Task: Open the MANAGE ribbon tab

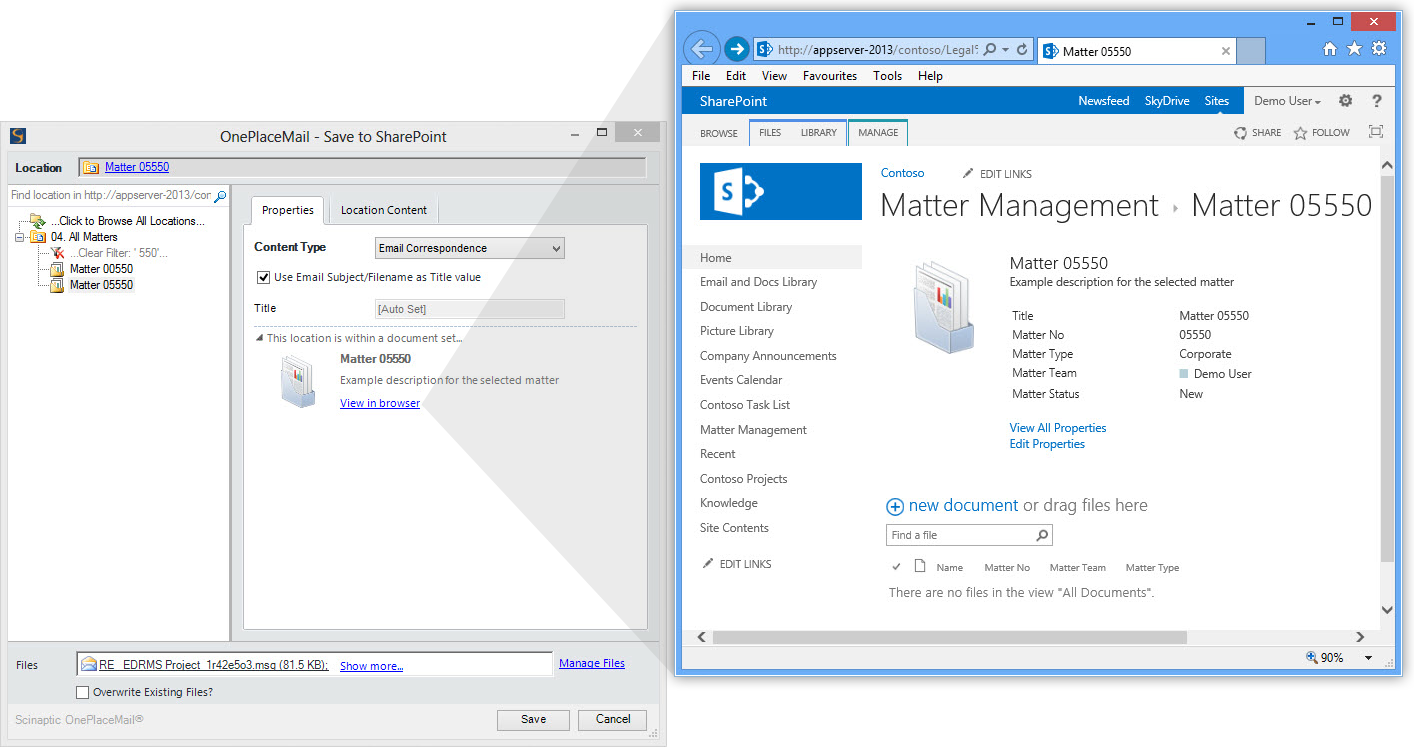Action: point(878,132)
